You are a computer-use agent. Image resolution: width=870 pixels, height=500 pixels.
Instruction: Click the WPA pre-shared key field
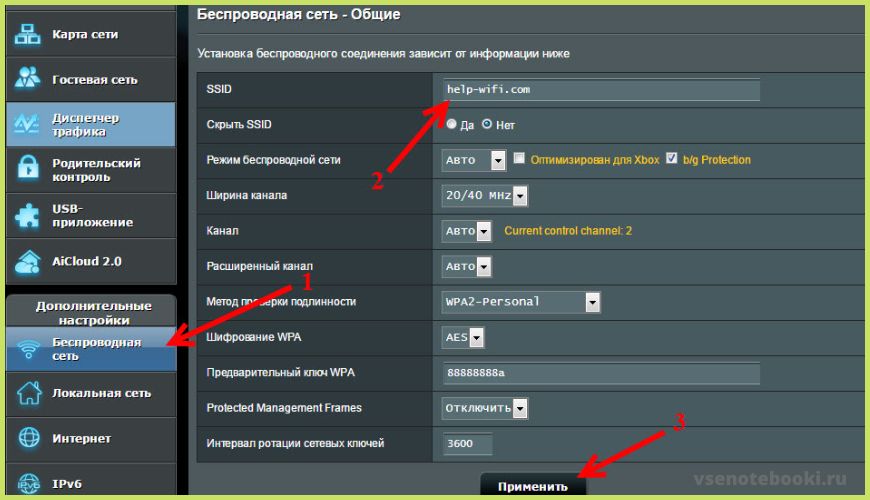pyautogui.click(x=600, y=373)
